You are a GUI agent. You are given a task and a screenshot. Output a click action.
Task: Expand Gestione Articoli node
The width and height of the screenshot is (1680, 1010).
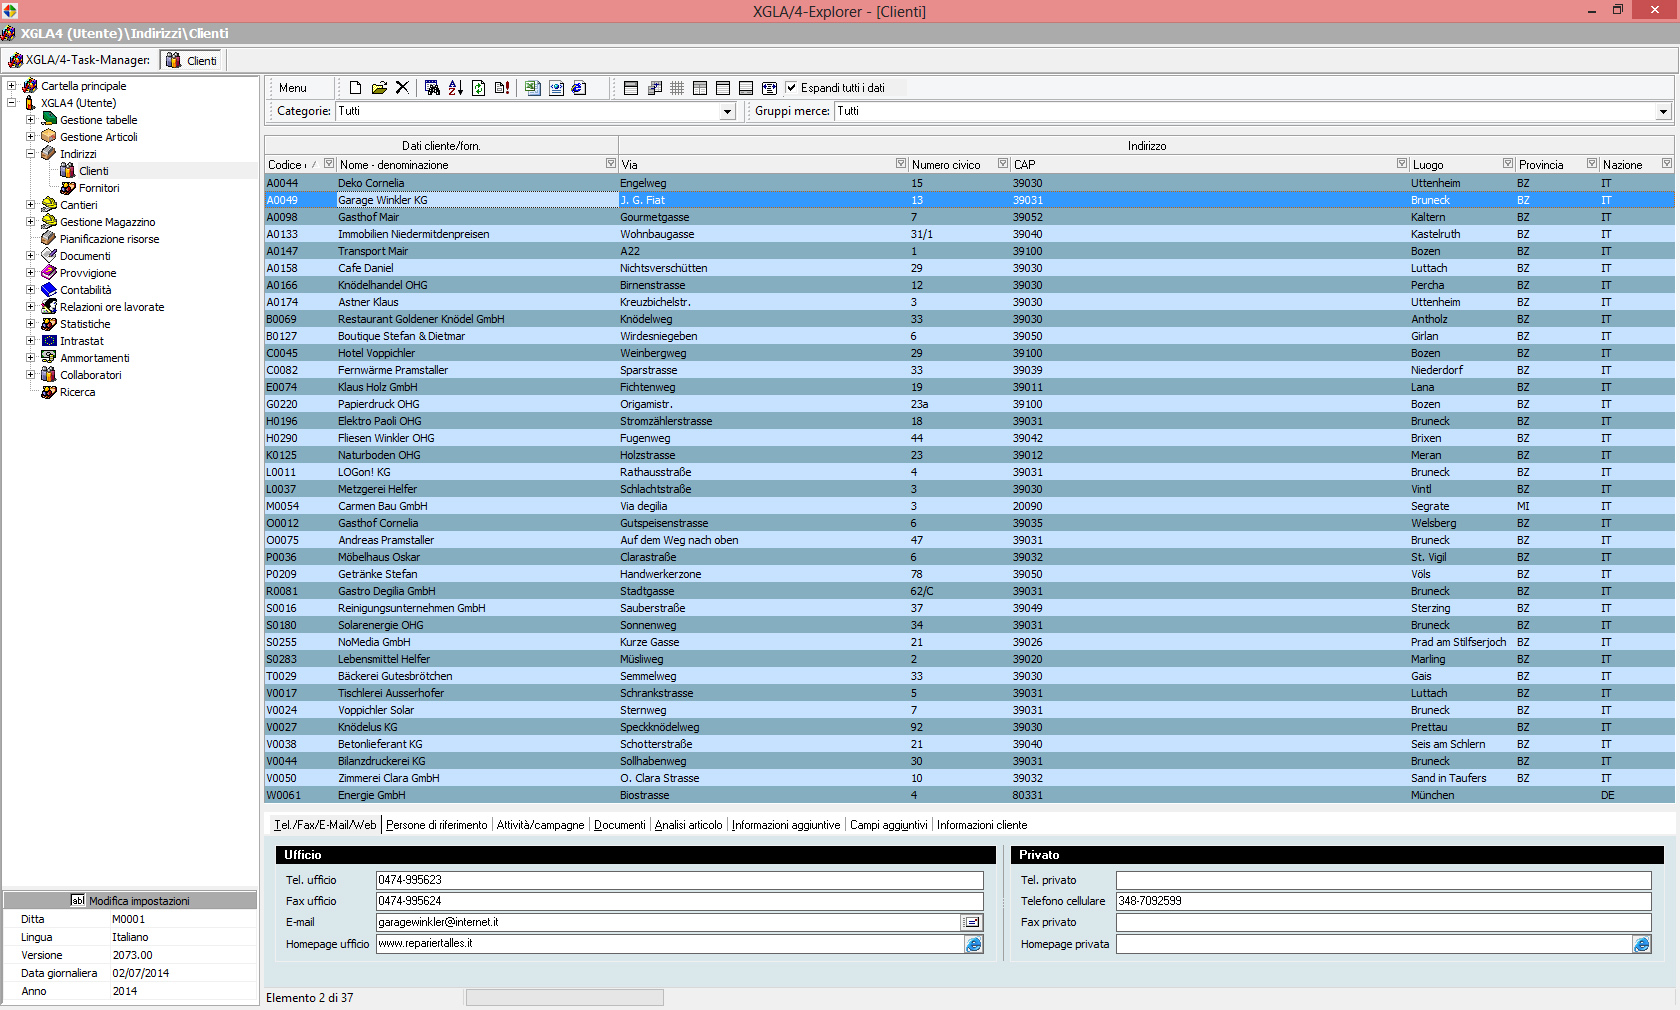(30, 137)
